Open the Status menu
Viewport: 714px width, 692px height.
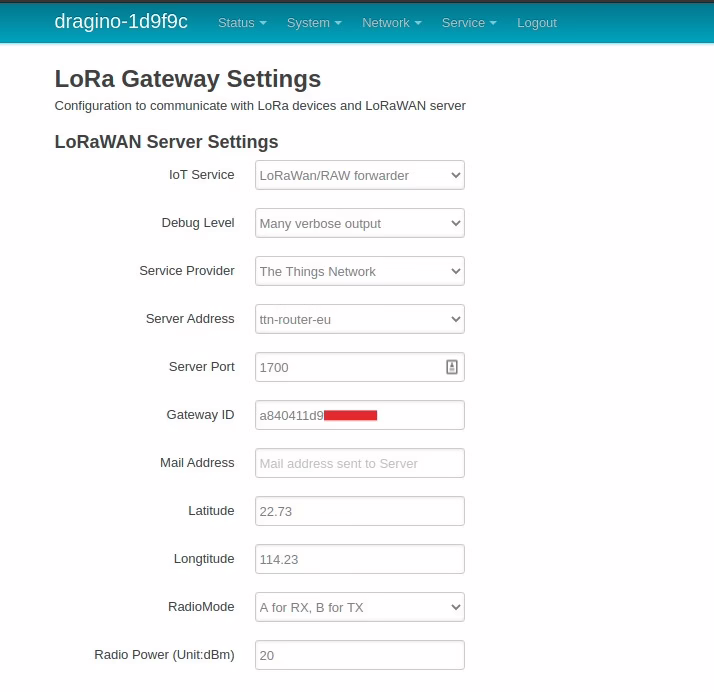pyautogui.click(x=242, y=23)
